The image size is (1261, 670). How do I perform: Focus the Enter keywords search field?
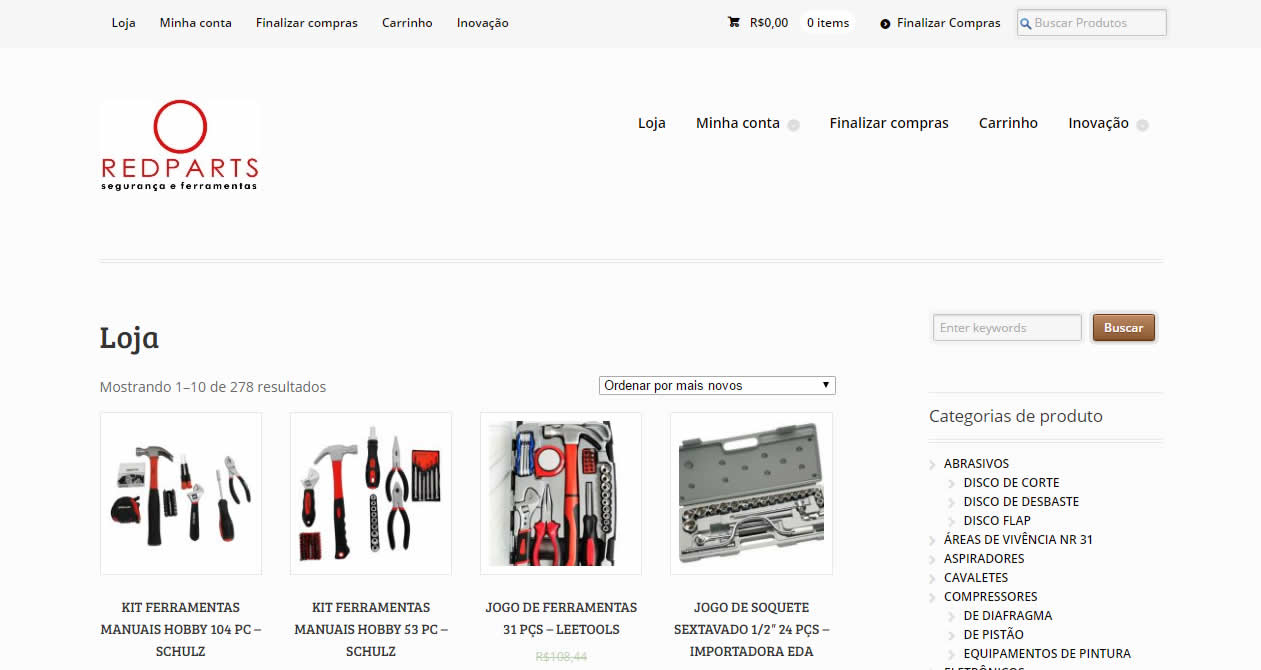(1007, 328)
